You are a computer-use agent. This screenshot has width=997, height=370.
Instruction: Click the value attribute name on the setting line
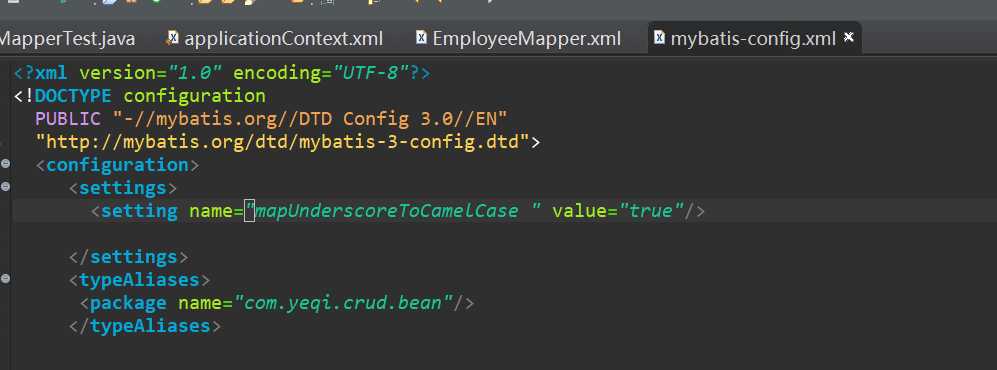(x=579, y=211)
